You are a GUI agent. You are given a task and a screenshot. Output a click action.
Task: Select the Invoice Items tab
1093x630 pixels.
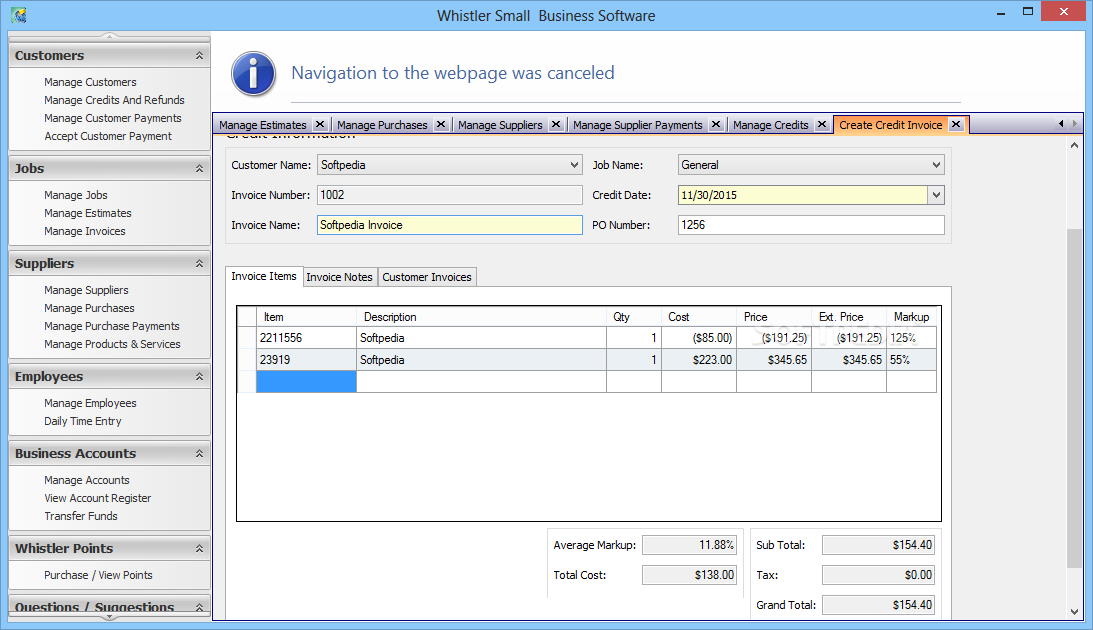coord(263,276)
